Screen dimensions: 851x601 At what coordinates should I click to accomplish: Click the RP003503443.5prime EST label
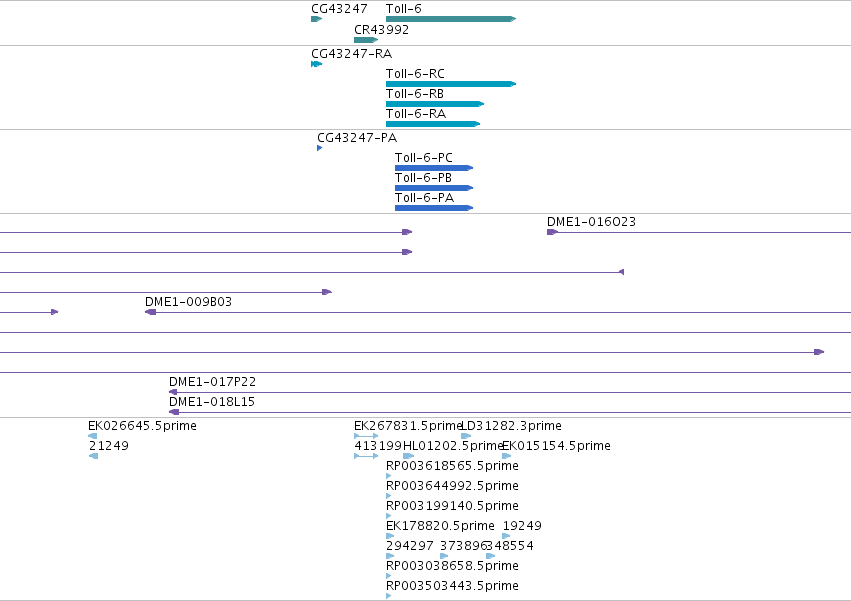(452, 587)
